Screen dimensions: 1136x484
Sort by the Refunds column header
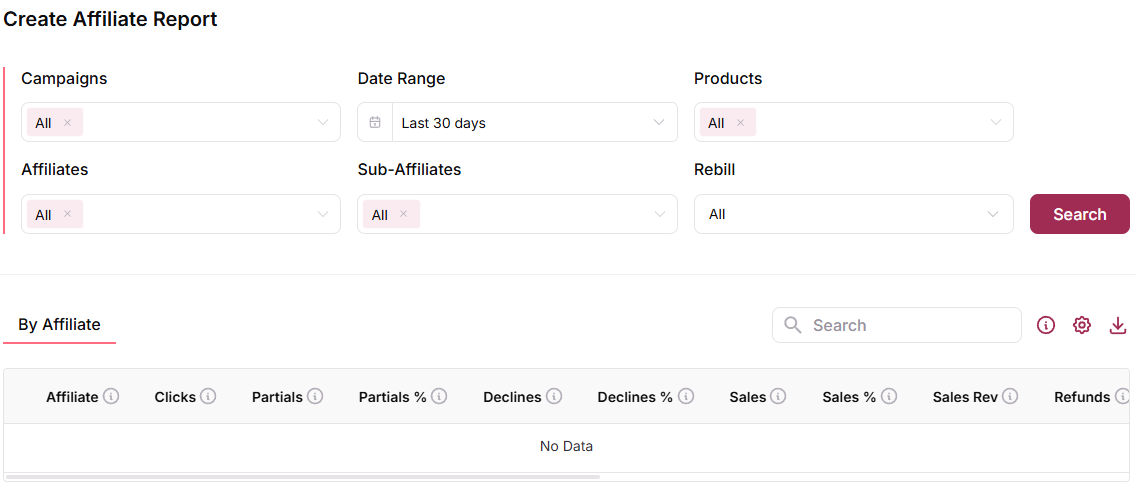pyautogui.click(x=1082, y=397)
